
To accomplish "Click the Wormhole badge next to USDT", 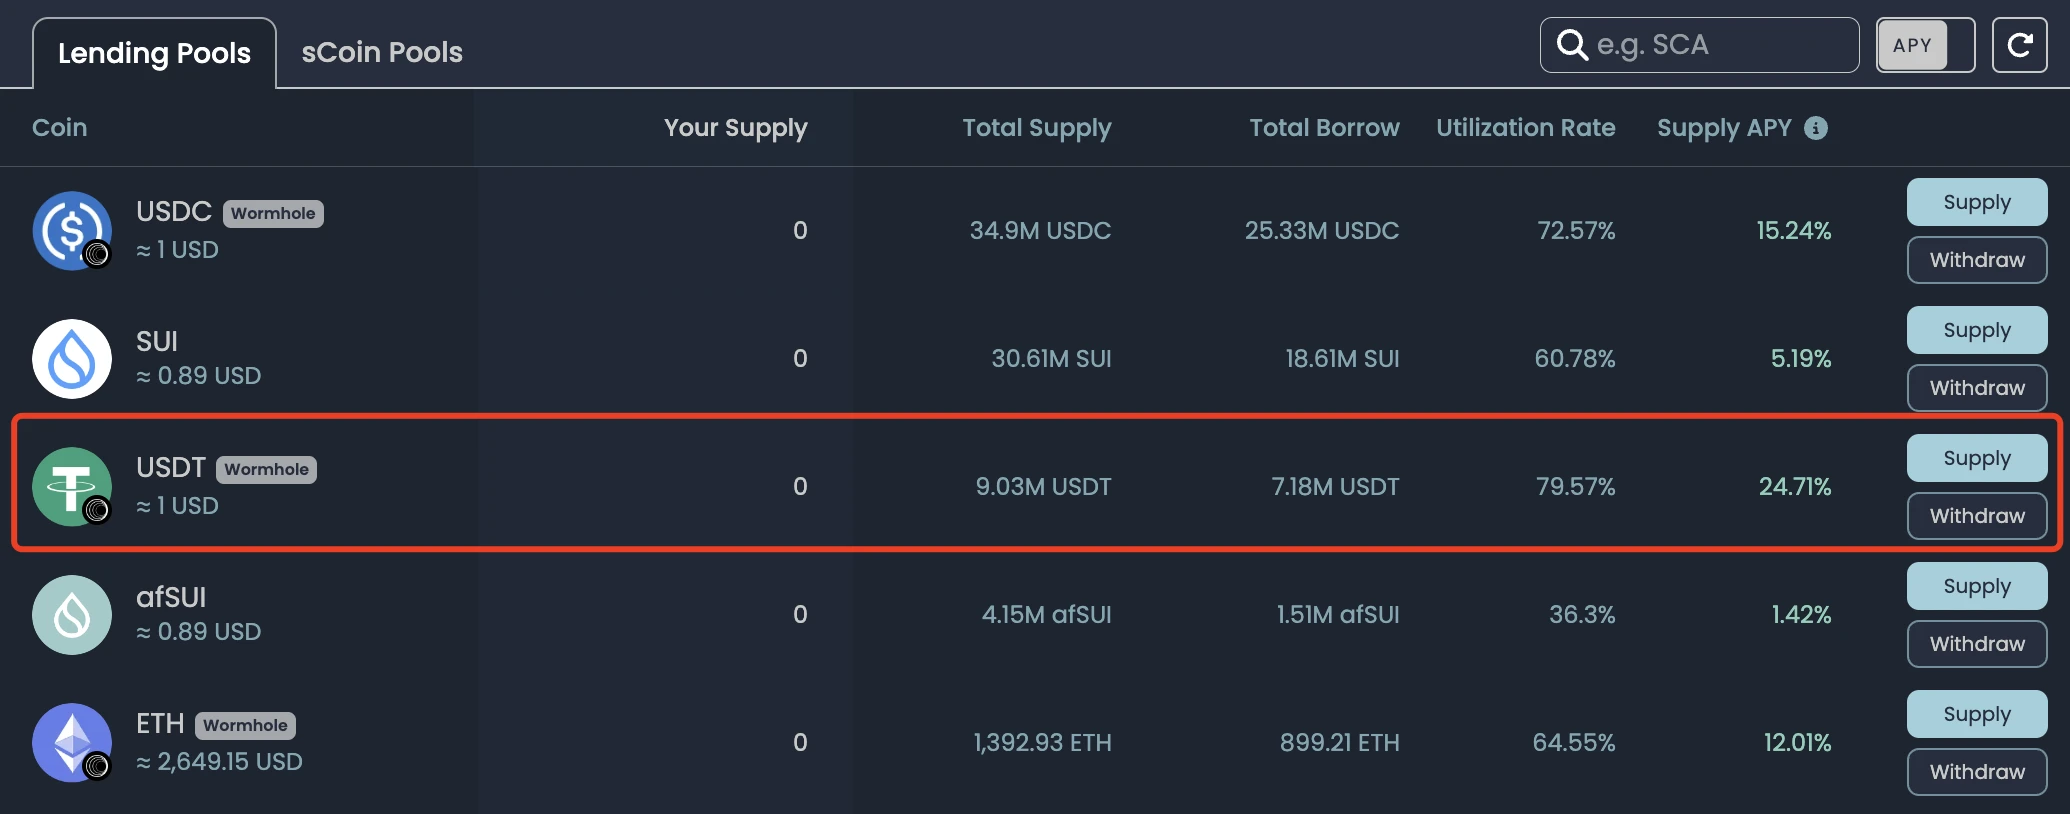I will point(266,470).
